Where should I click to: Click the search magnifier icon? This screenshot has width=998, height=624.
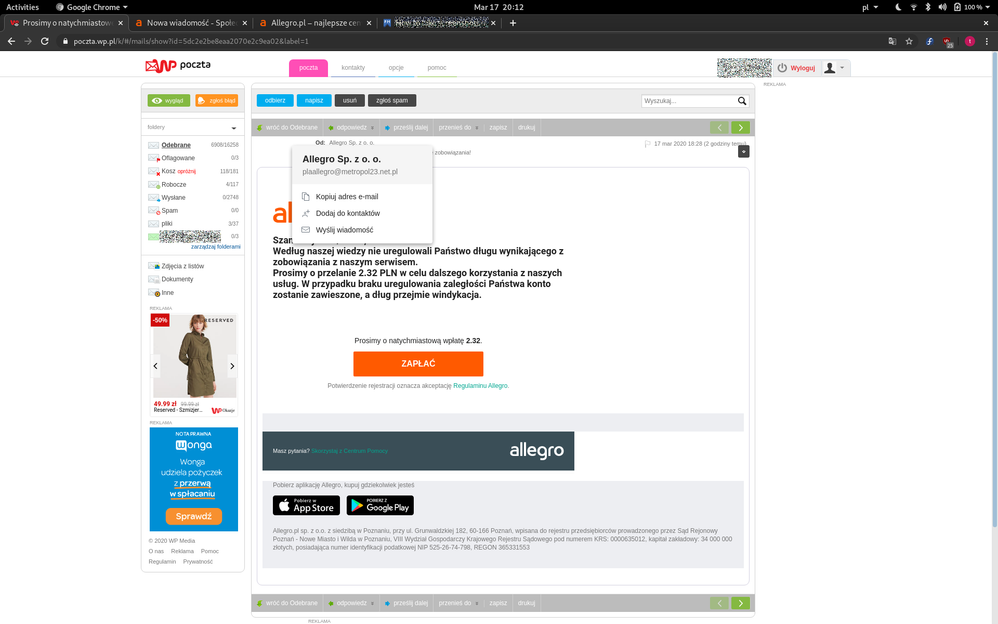(742, 101)
